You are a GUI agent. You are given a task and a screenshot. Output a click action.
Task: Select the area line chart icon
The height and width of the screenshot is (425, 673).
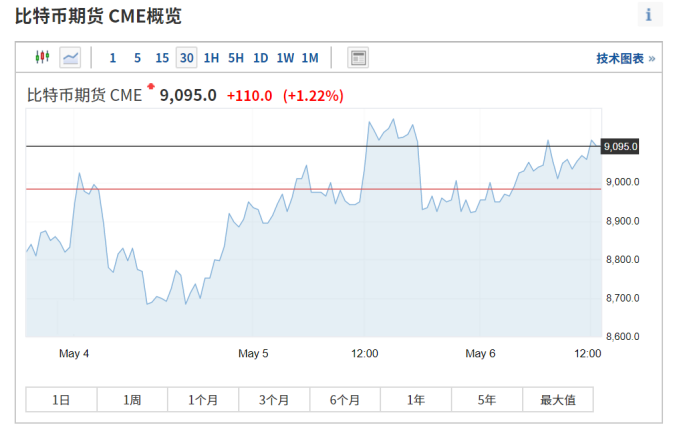tap(70, 57)
